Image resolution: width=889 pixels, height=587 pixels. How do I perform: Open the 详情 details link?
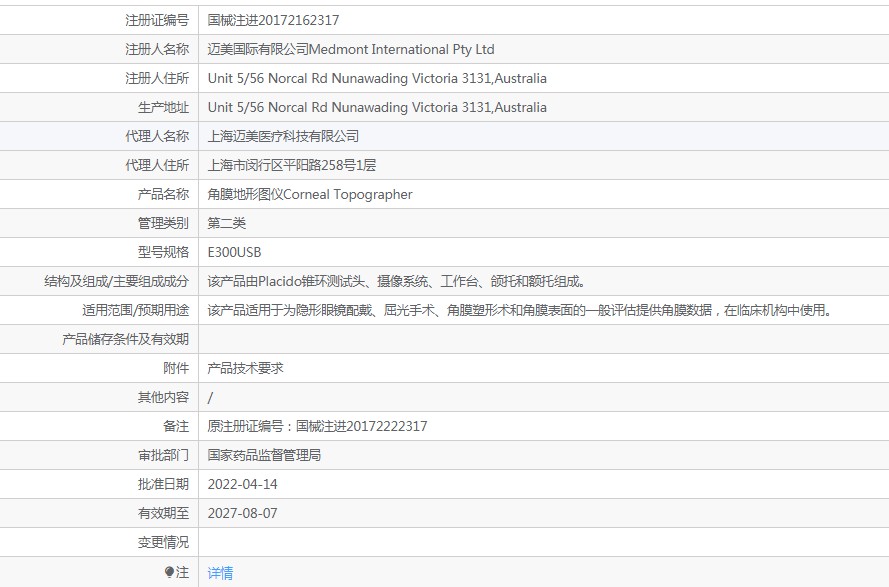click(x=220, y=573)
